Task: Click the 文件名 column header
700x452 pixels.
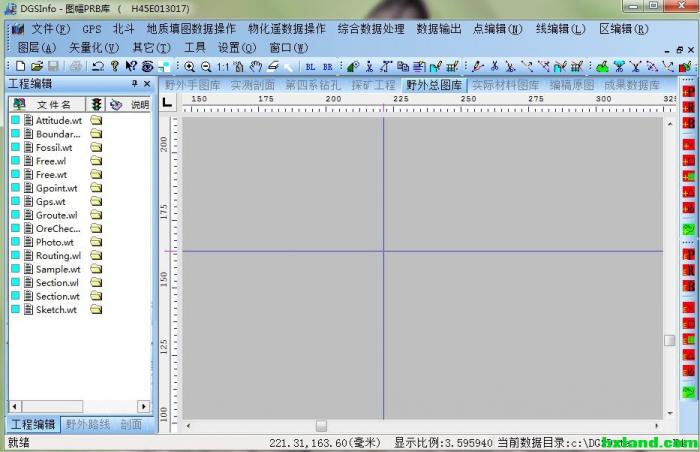Action: coord(53,104)
